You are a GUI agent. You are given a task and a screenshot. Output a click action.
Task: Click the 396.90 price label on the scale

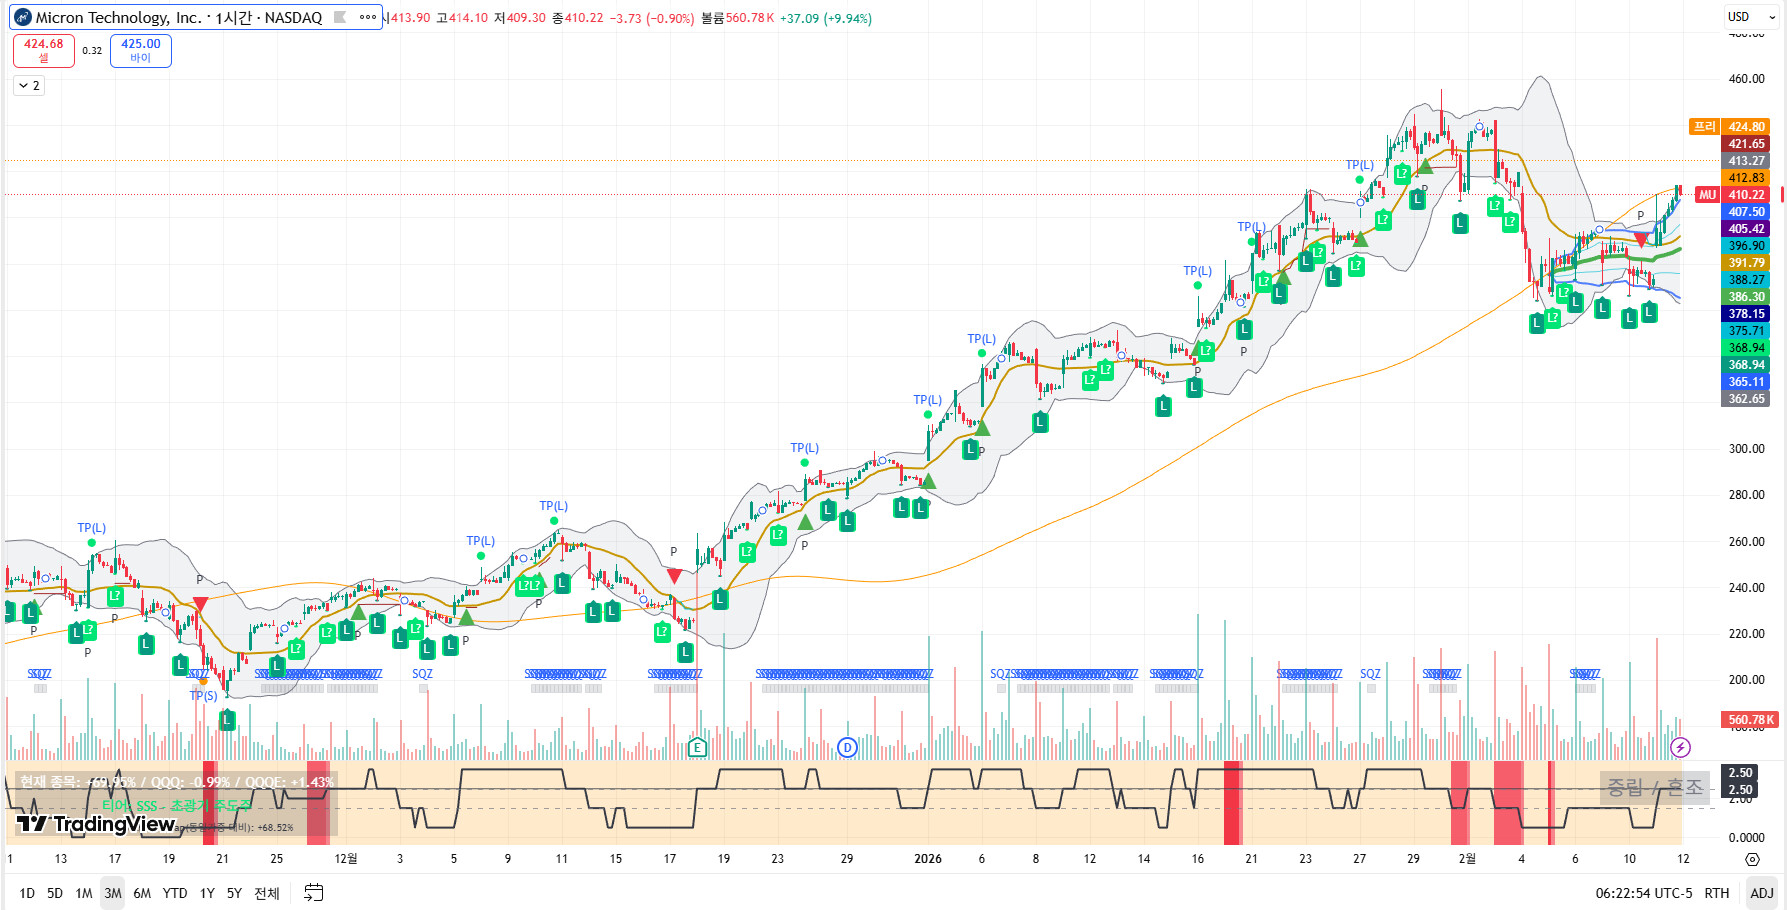[x=1747, y=246]
